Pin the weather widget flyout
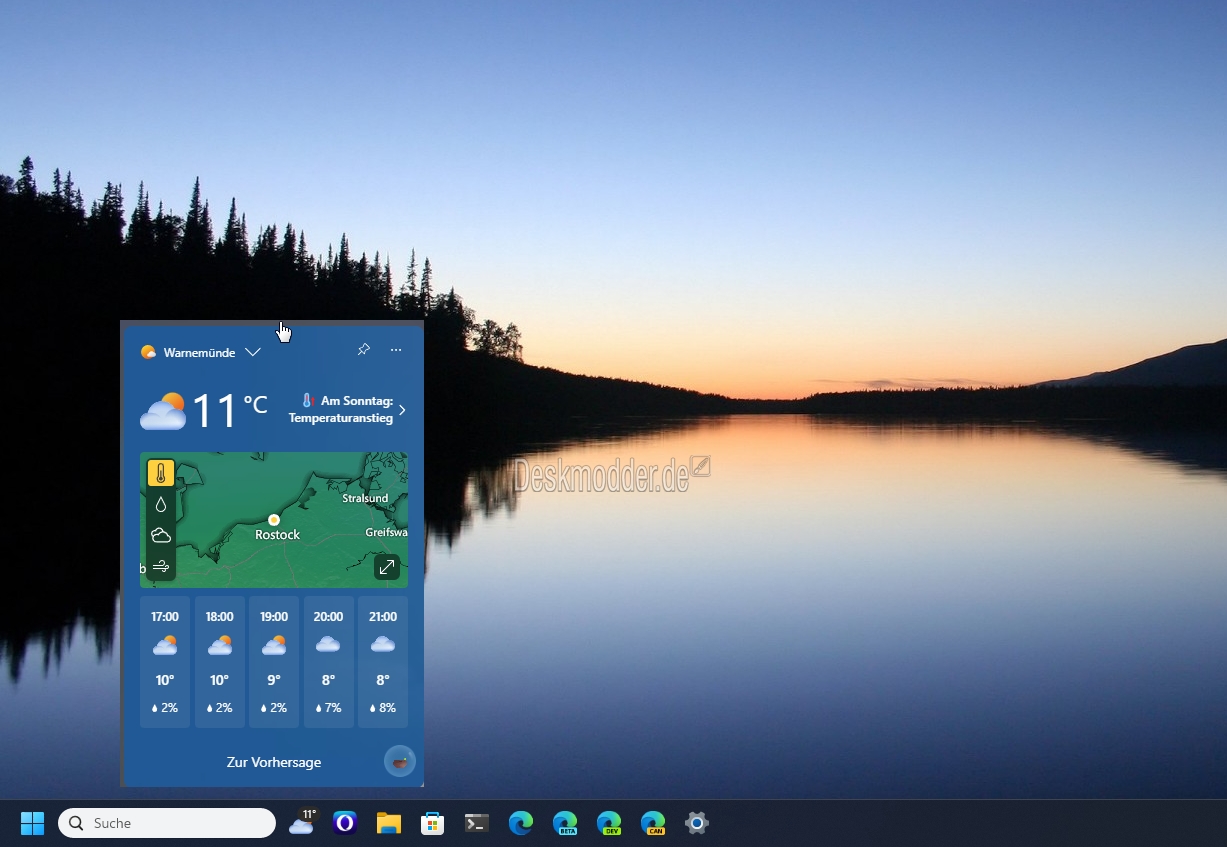The height and width of the screenshot is (847, 1227). pos(363,350)
